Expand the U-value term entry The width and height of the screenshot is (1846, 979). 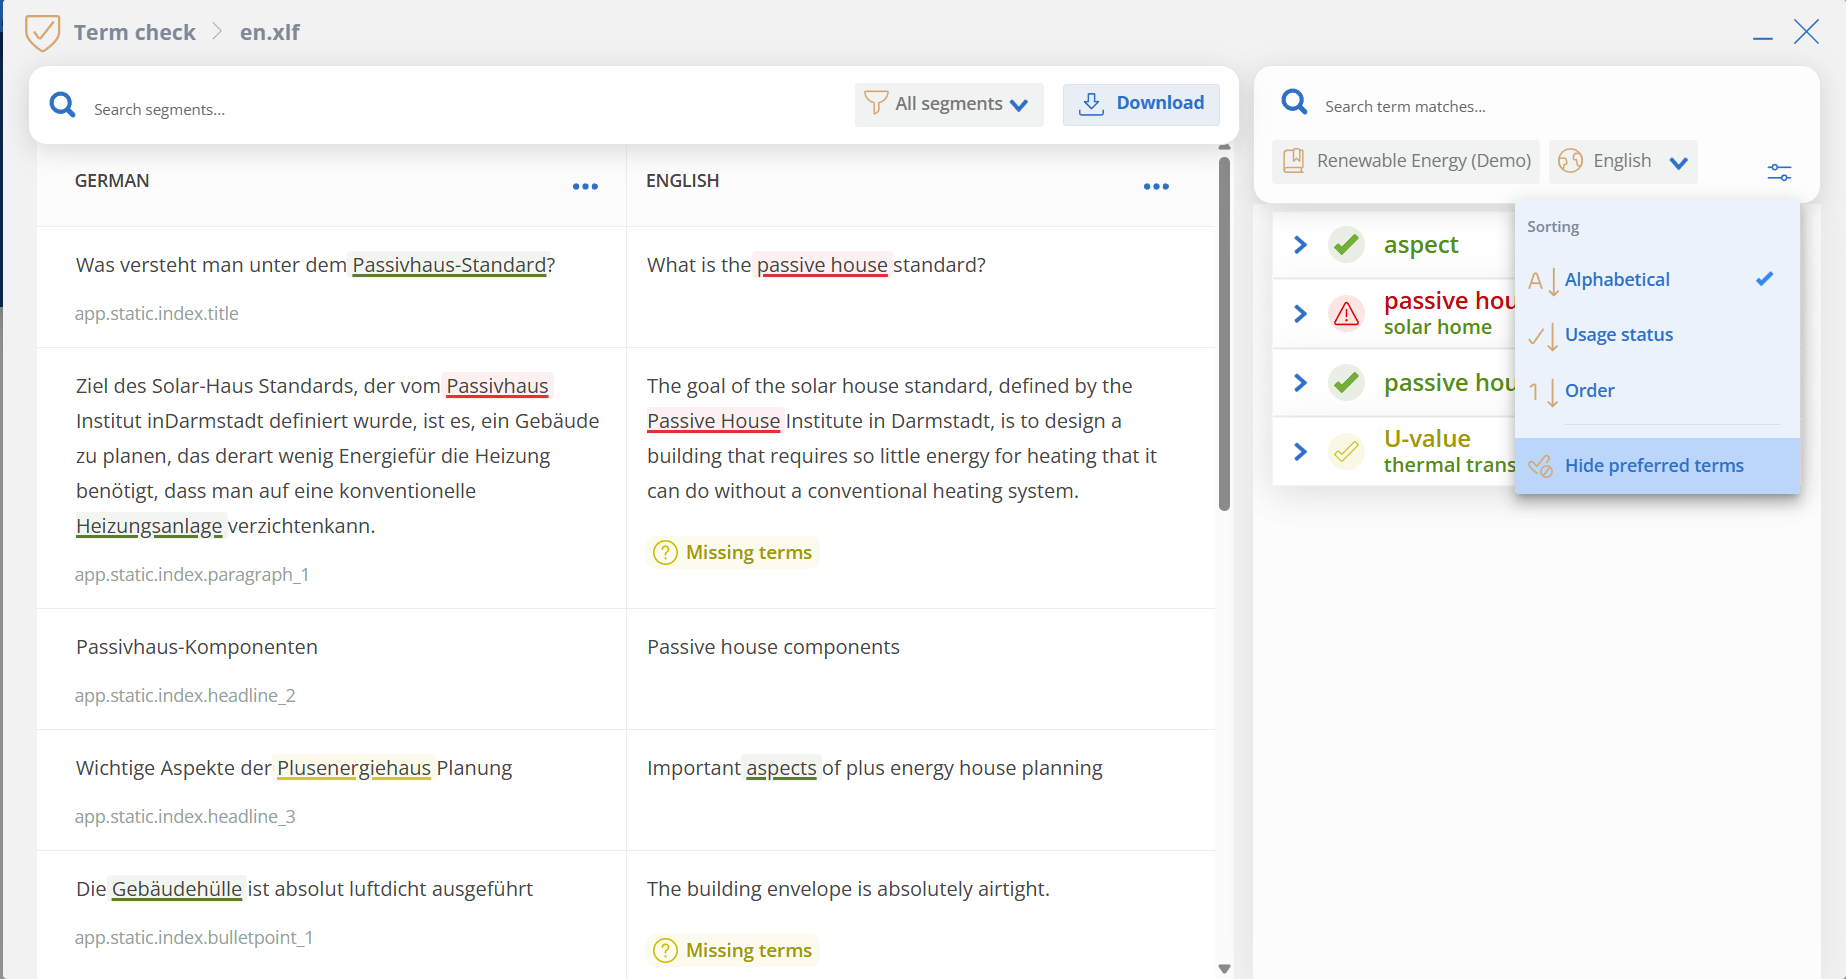(1300, 451)
